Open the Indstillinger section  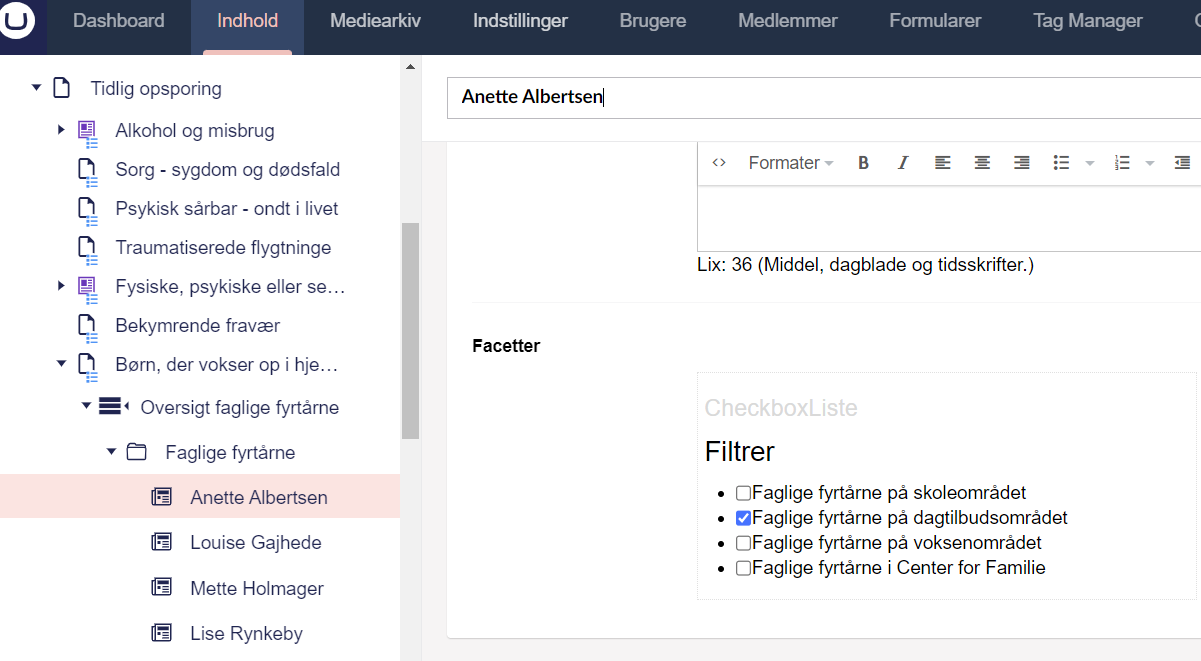coord(520,21)
